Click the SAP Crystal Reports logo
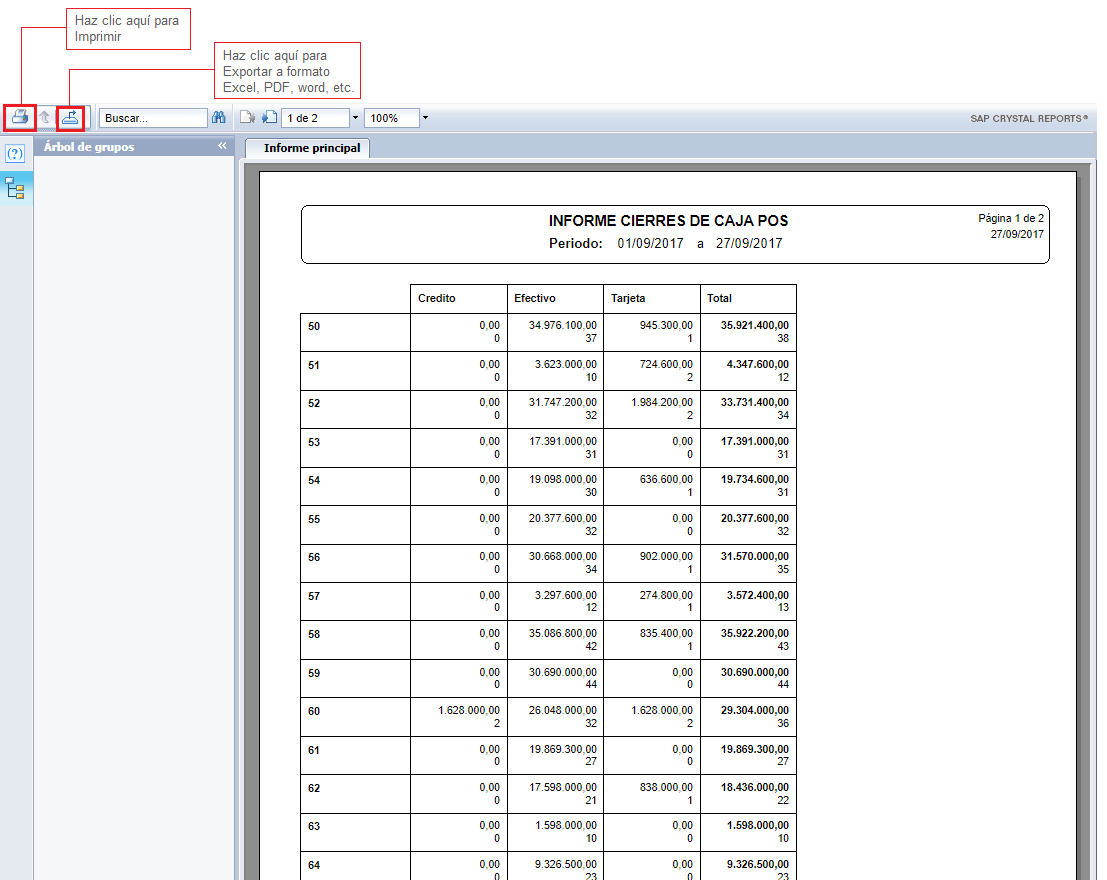Screen dimensions: 1107x880 click(x=1029, y=118)
